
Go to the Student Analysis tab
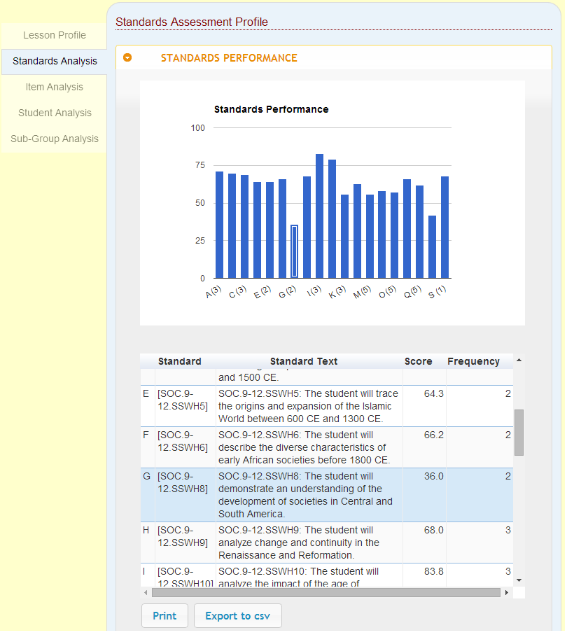tap(54, 113)
